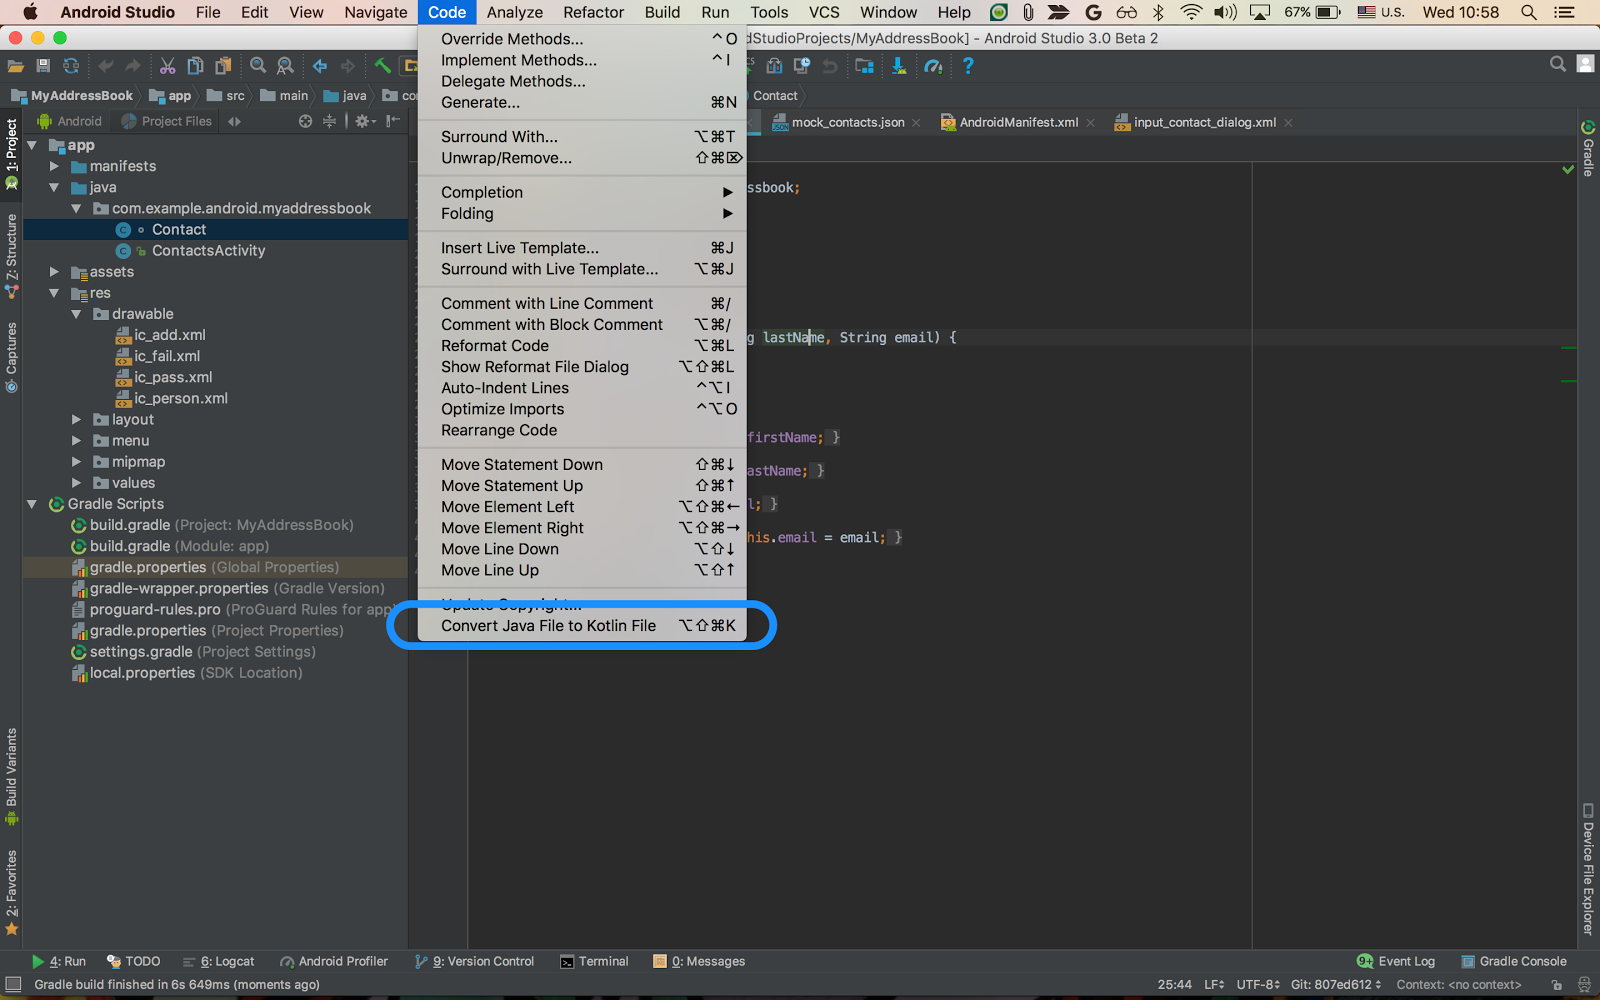Viewport: 1600px width, 1000px height.
Task: Open the Terminal tool window
Action: pos(594,961)
